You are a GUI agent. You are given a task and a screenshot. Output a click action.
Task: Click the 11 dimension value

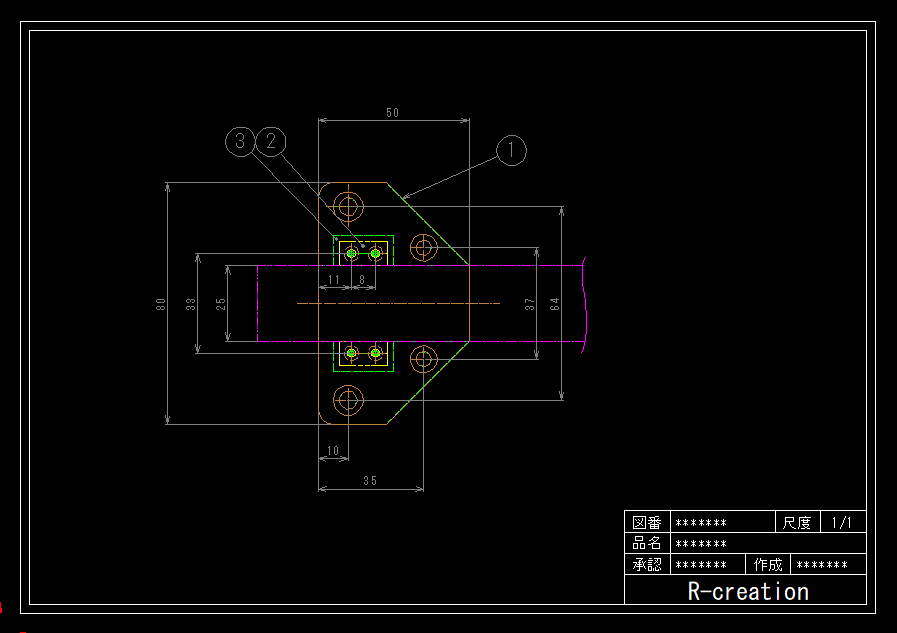pyautogui.click(x=334, y=280)
